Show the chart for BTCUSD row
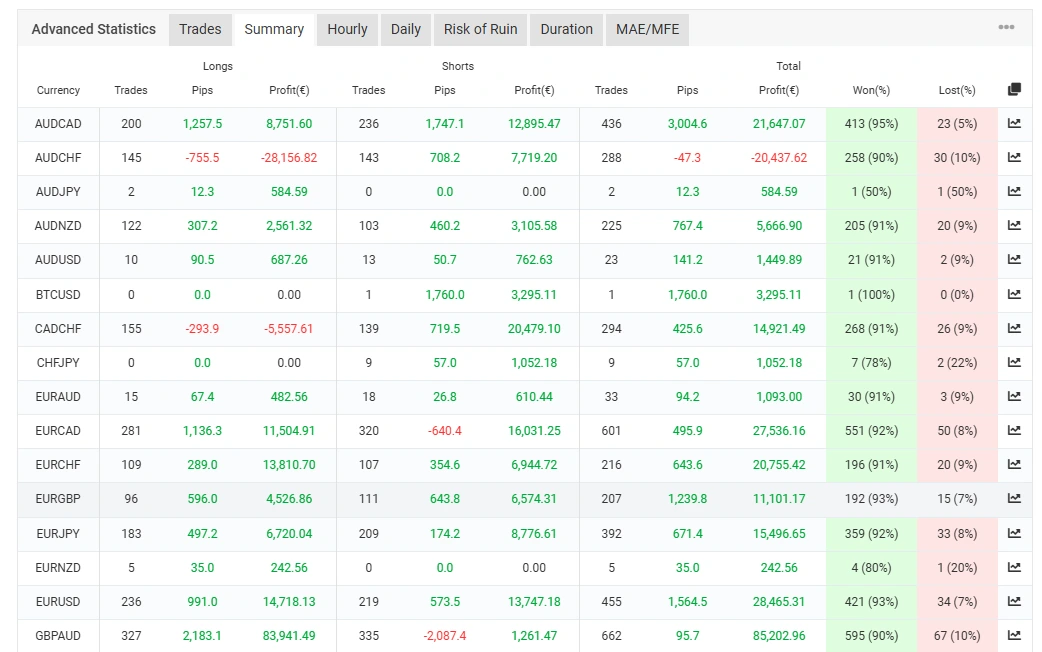The width and height of the screenshot is (1042, 652). click(1014, 294)
